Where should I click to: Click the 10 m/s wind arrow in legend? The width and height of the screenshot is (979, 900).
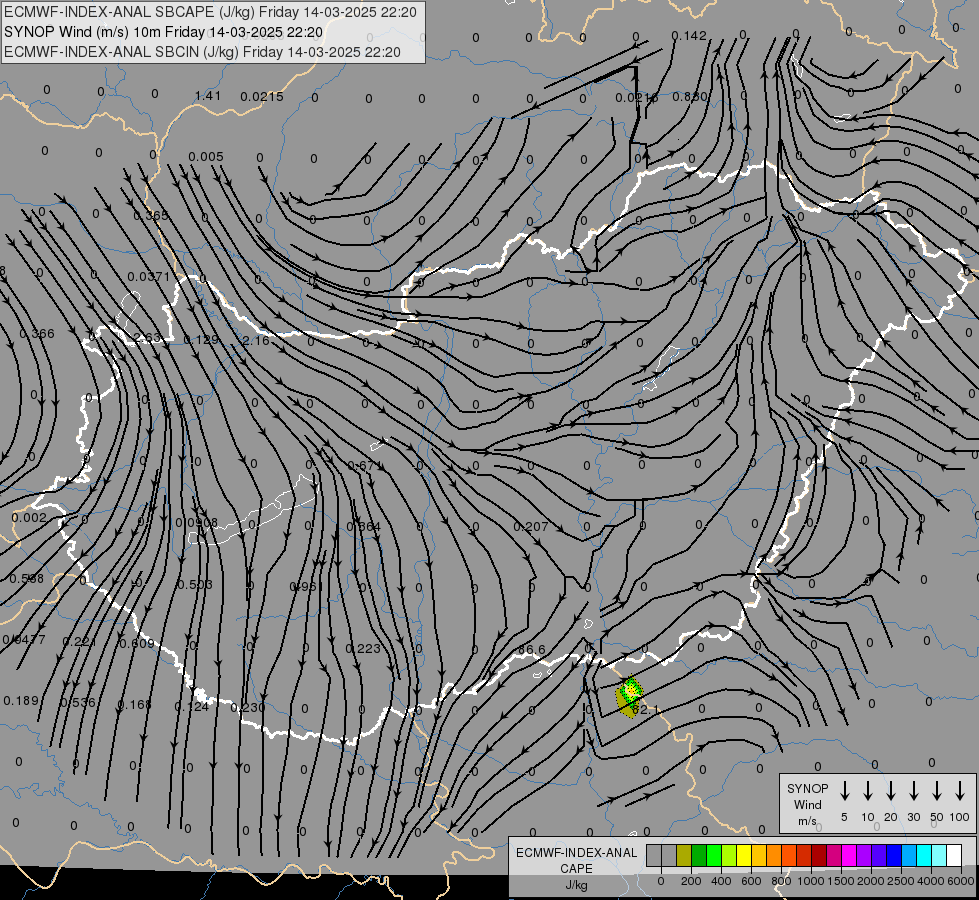[x=868, y=790]
